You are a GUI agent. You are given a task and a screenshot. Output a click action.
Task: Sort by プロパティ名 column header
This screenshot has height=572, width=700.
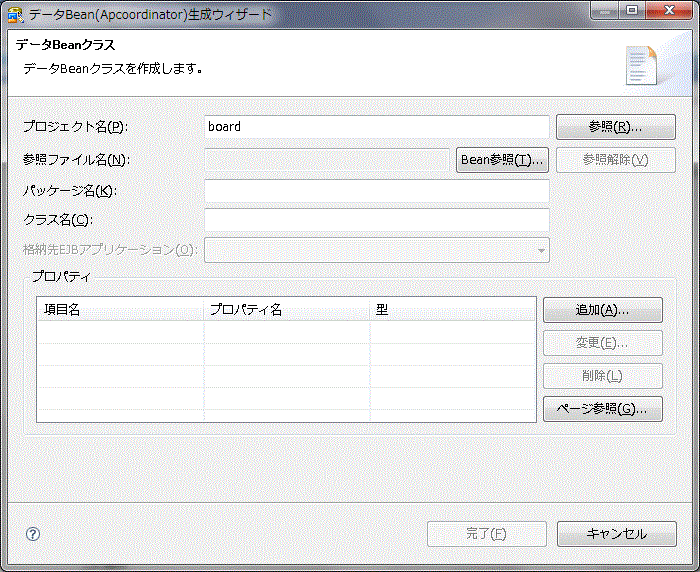pos(286,309)
